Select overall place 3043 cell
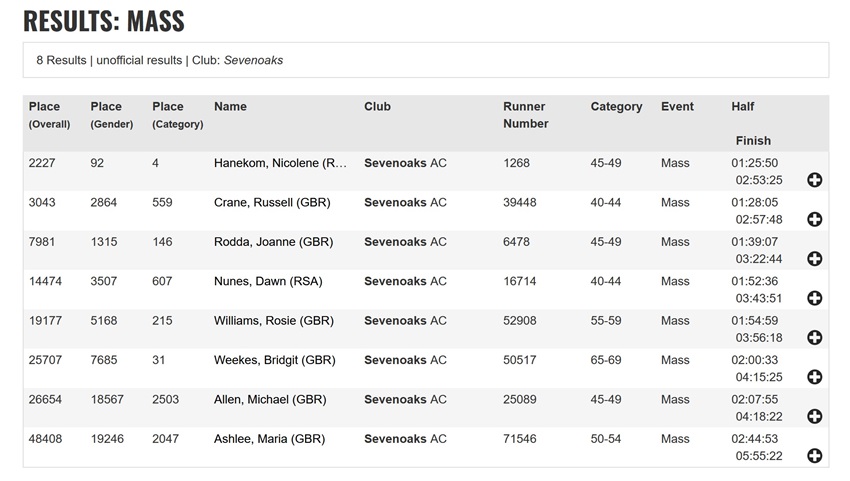Image resolution: width=850 pixels, height=481 pixels. coord(42,203)
